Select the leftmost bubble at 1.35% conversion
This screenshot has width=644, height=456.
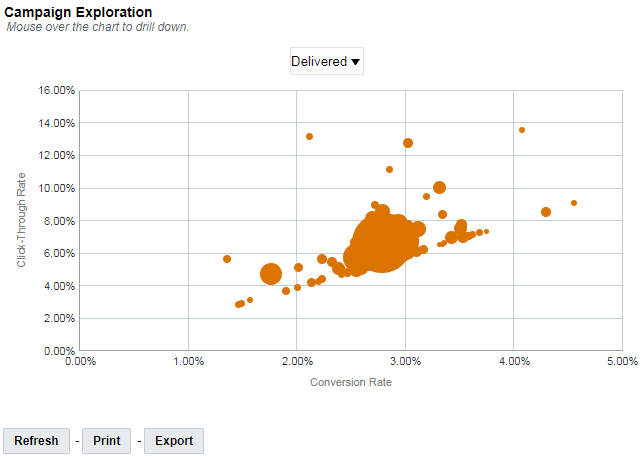(227, 259)
